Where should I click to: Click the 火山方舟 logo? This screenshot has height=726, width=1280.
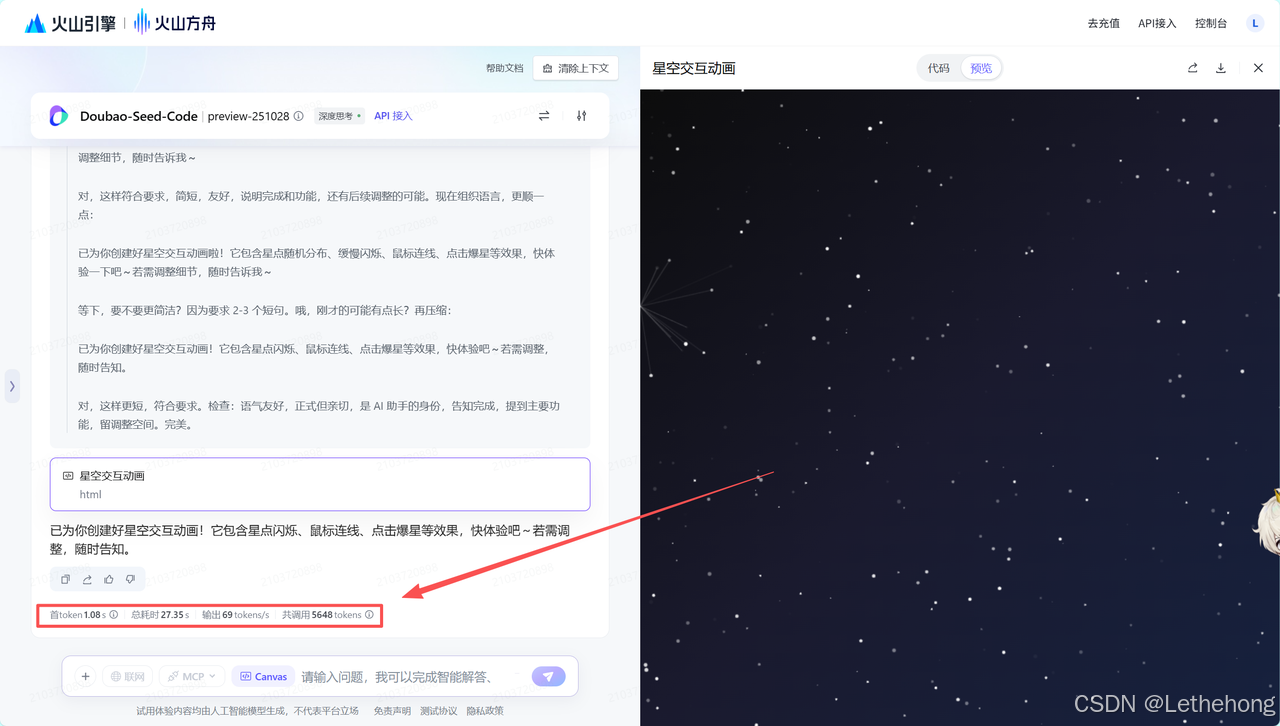(177, 22)
